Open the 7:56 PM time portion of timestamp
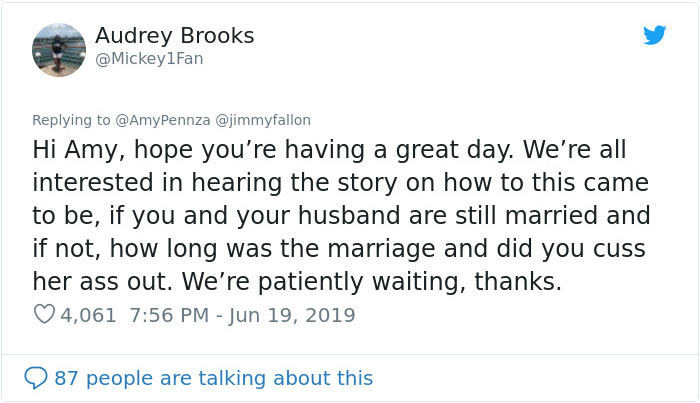700x403 pixels. [170, 315]
